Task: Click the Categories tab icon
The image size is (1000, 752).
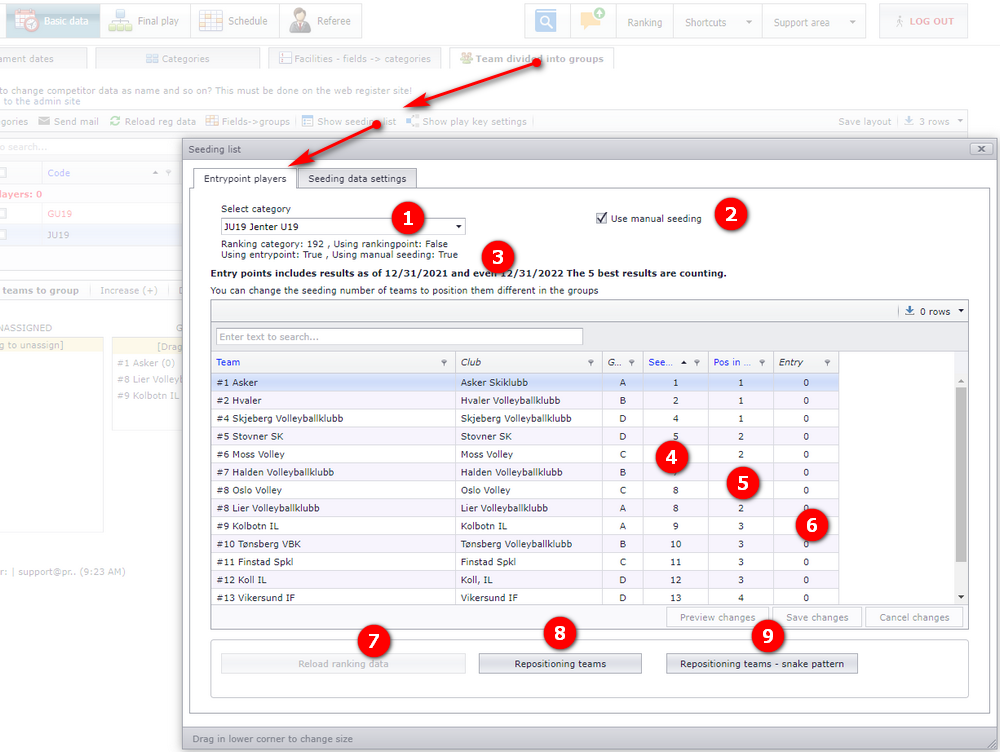Action: pos(152,59)
